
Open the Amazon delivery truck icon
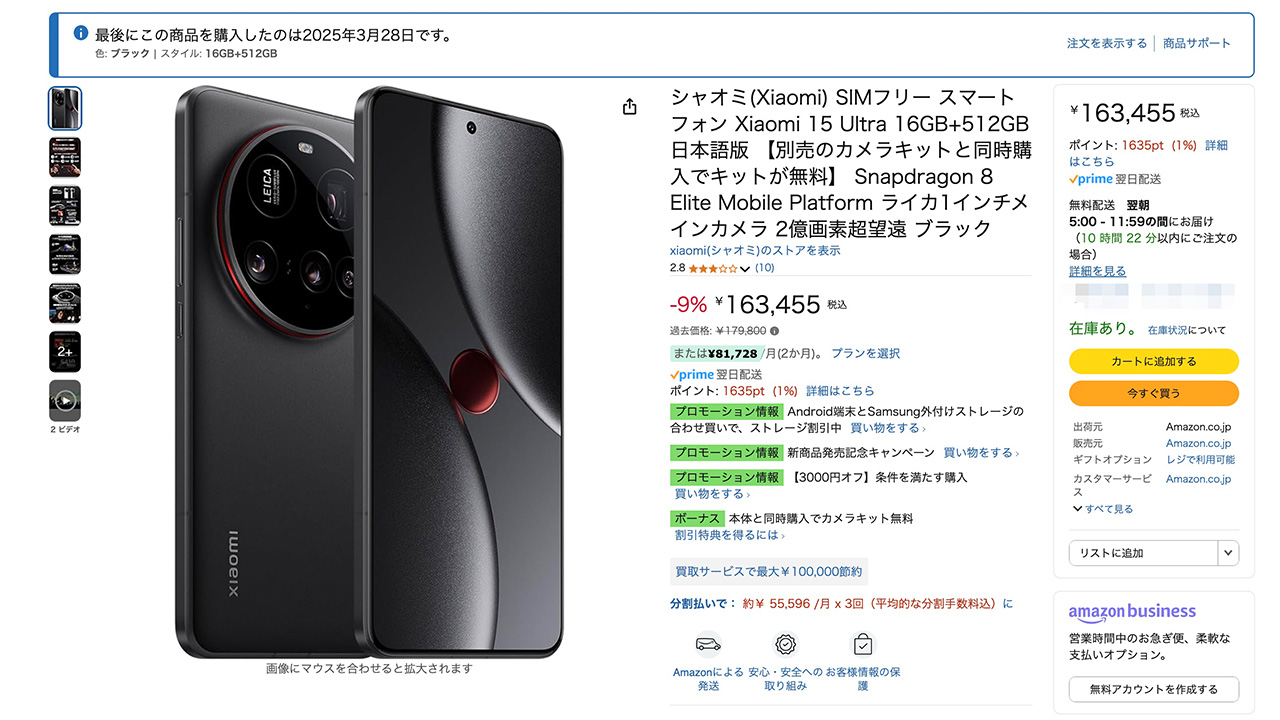pyautogui.click(x=708, y=644)
